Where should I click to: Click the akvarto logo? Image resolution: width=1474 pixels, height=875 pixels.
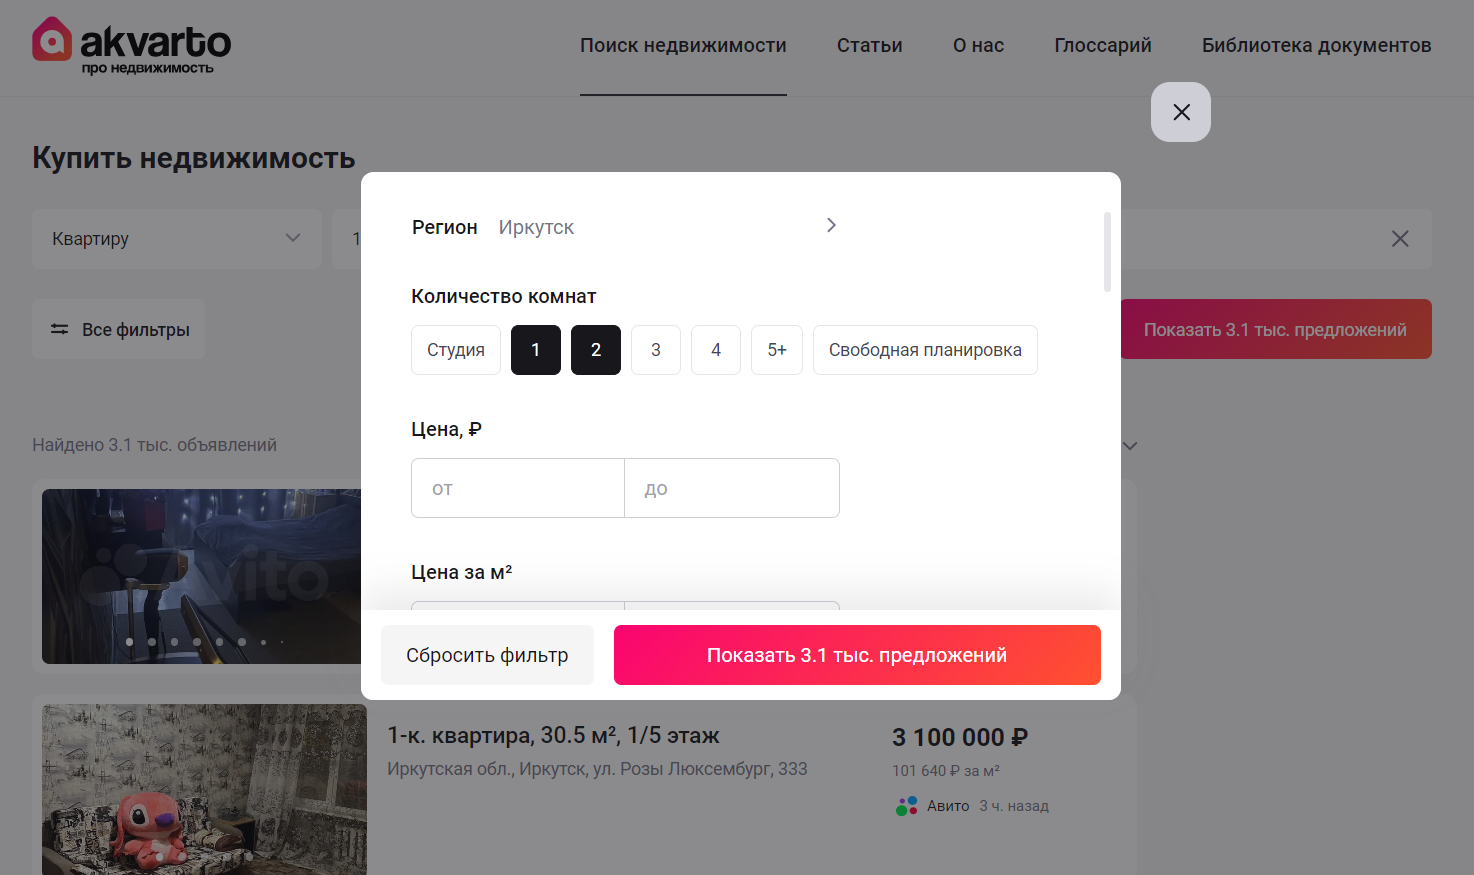coord(131,45)
